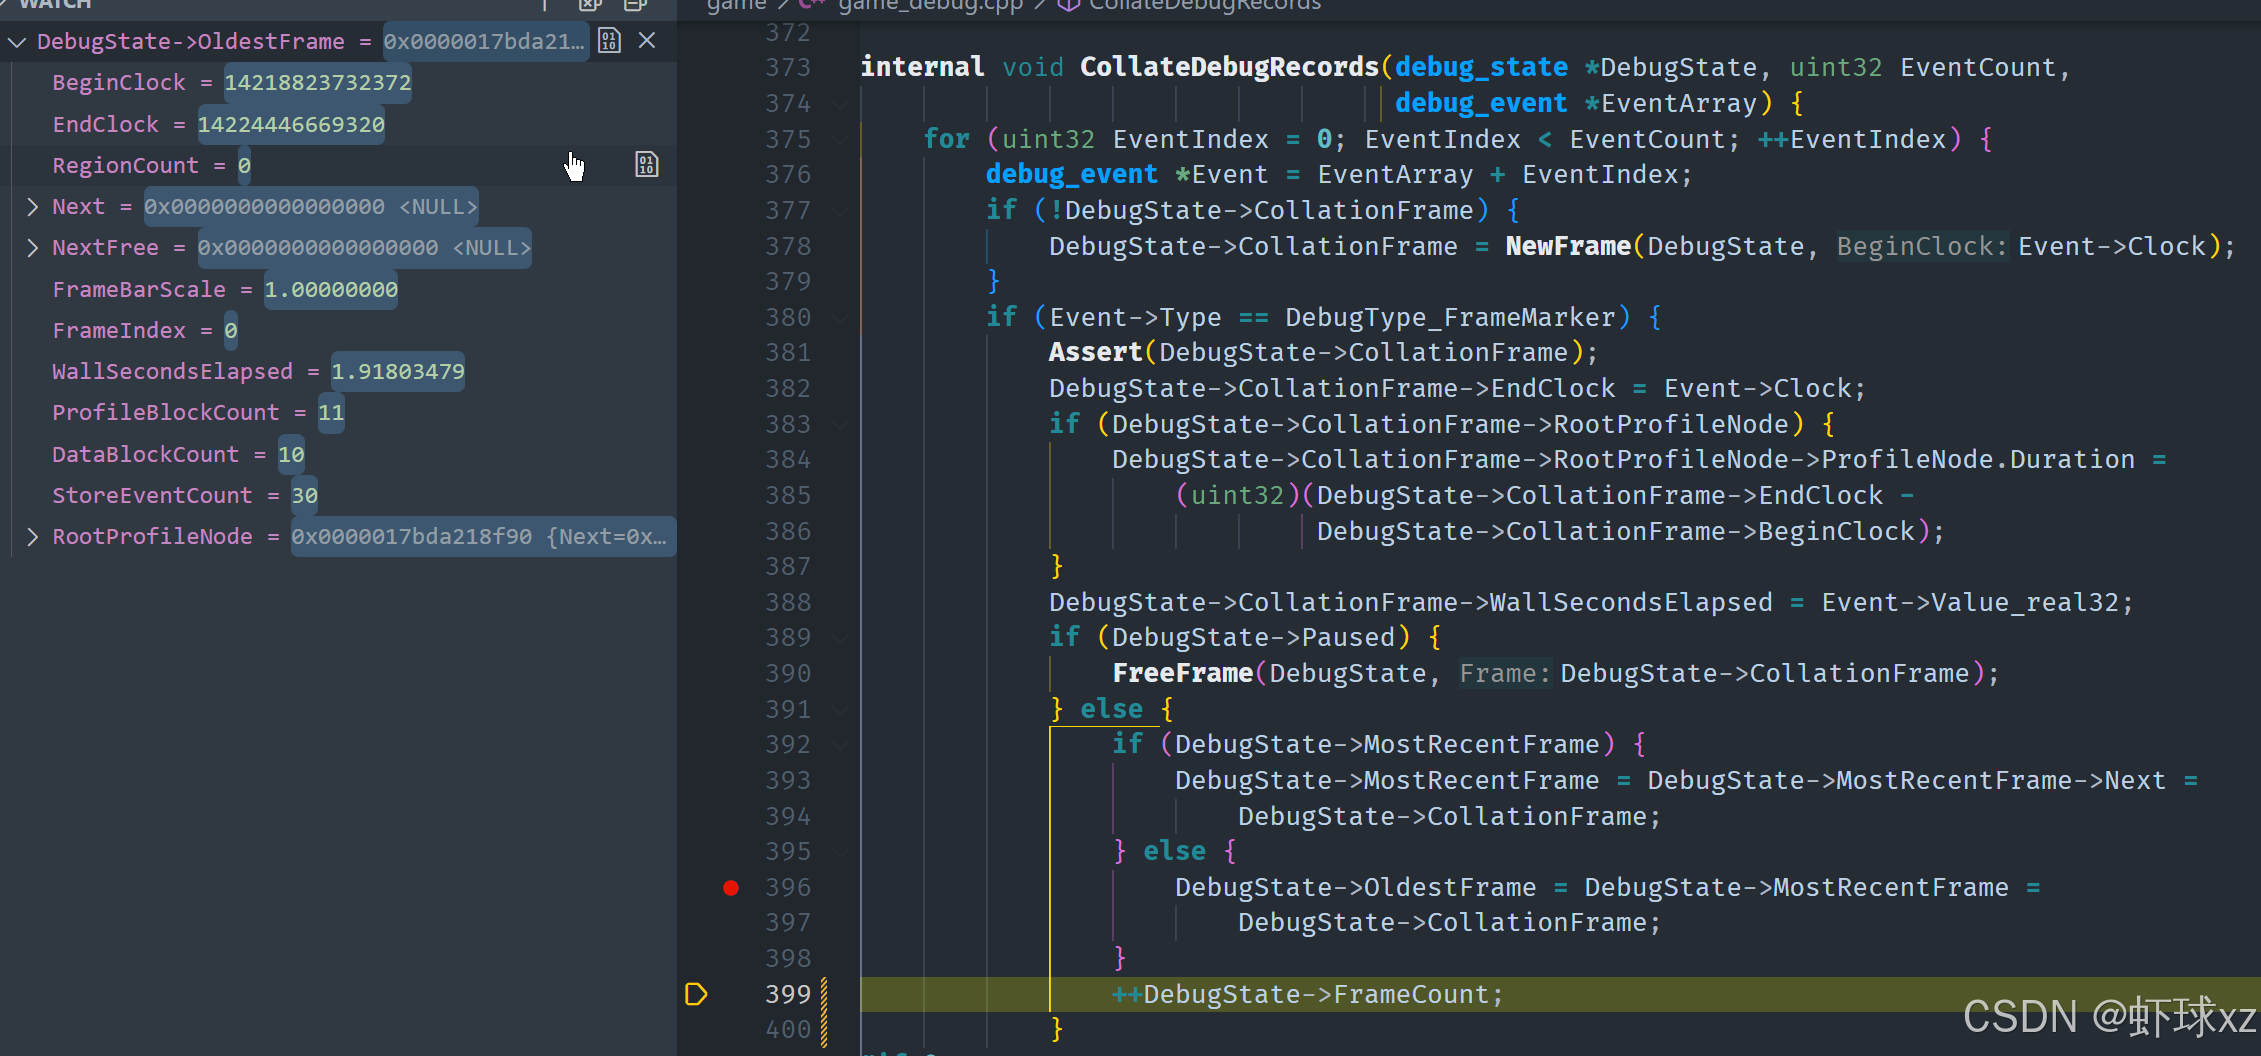View binary data for DebugState->OldestFrame
2261x1056 pixels.
pyautogui.click(x=609, y=41)
